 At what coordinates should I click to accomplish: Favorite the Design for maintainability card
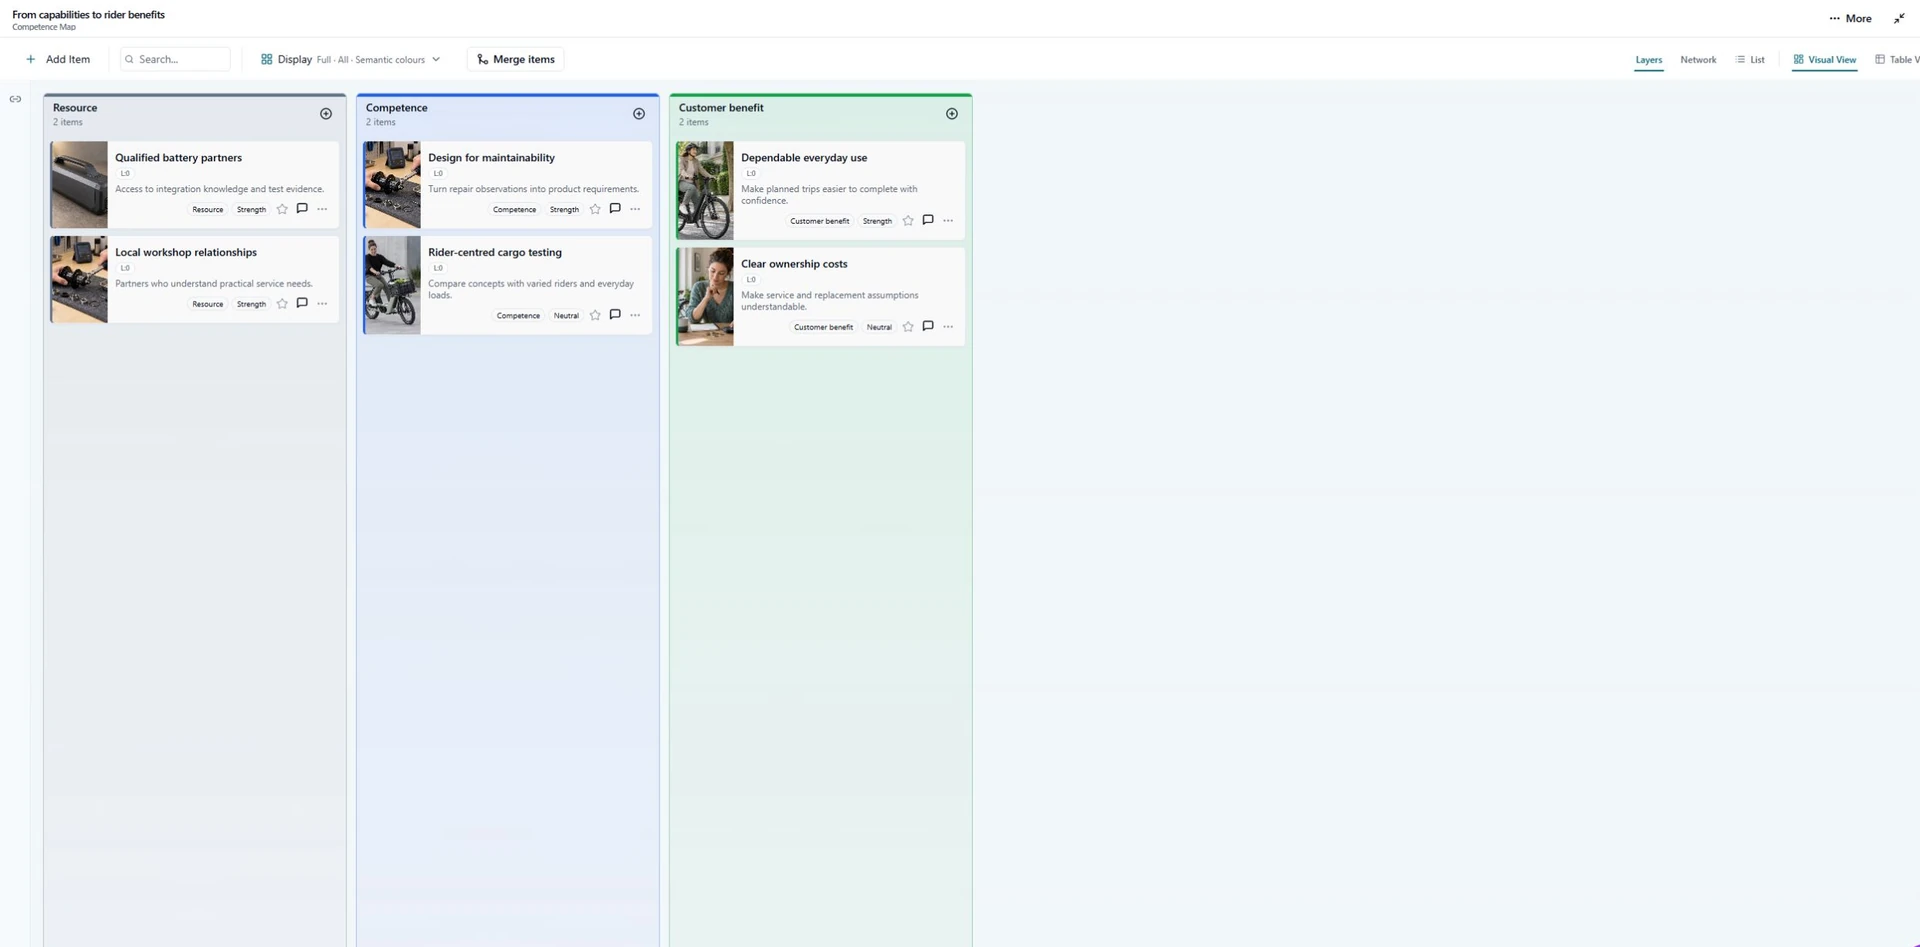click(595, 209)
